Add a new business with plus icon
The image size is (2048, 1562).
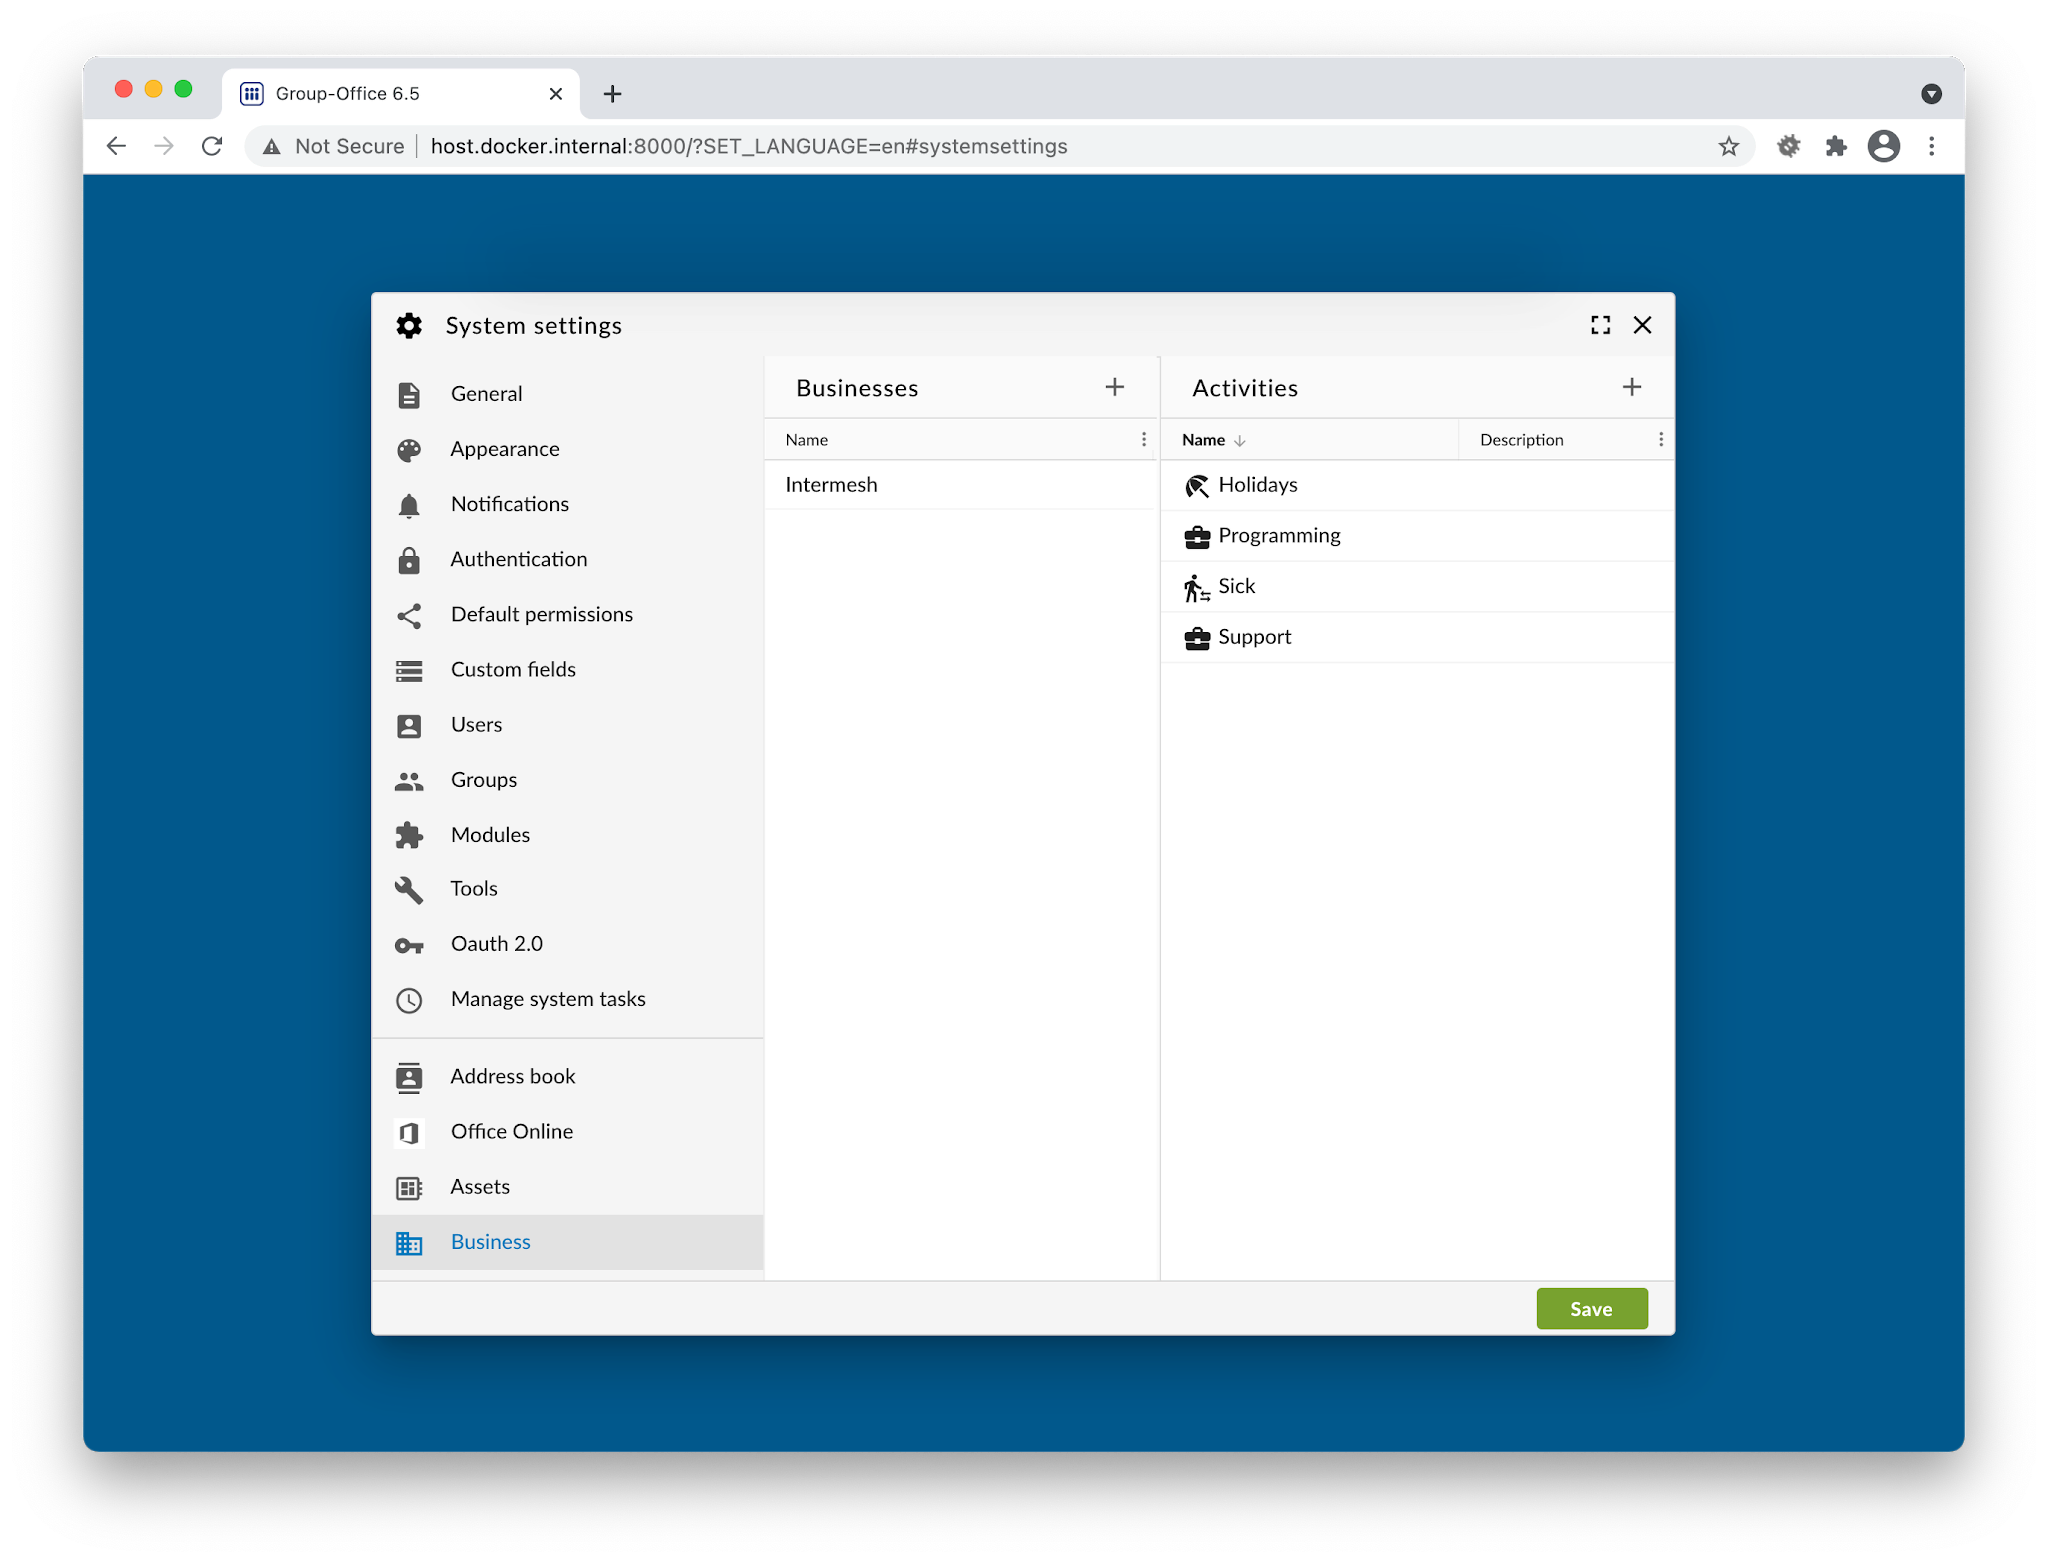pos(1114,387)
